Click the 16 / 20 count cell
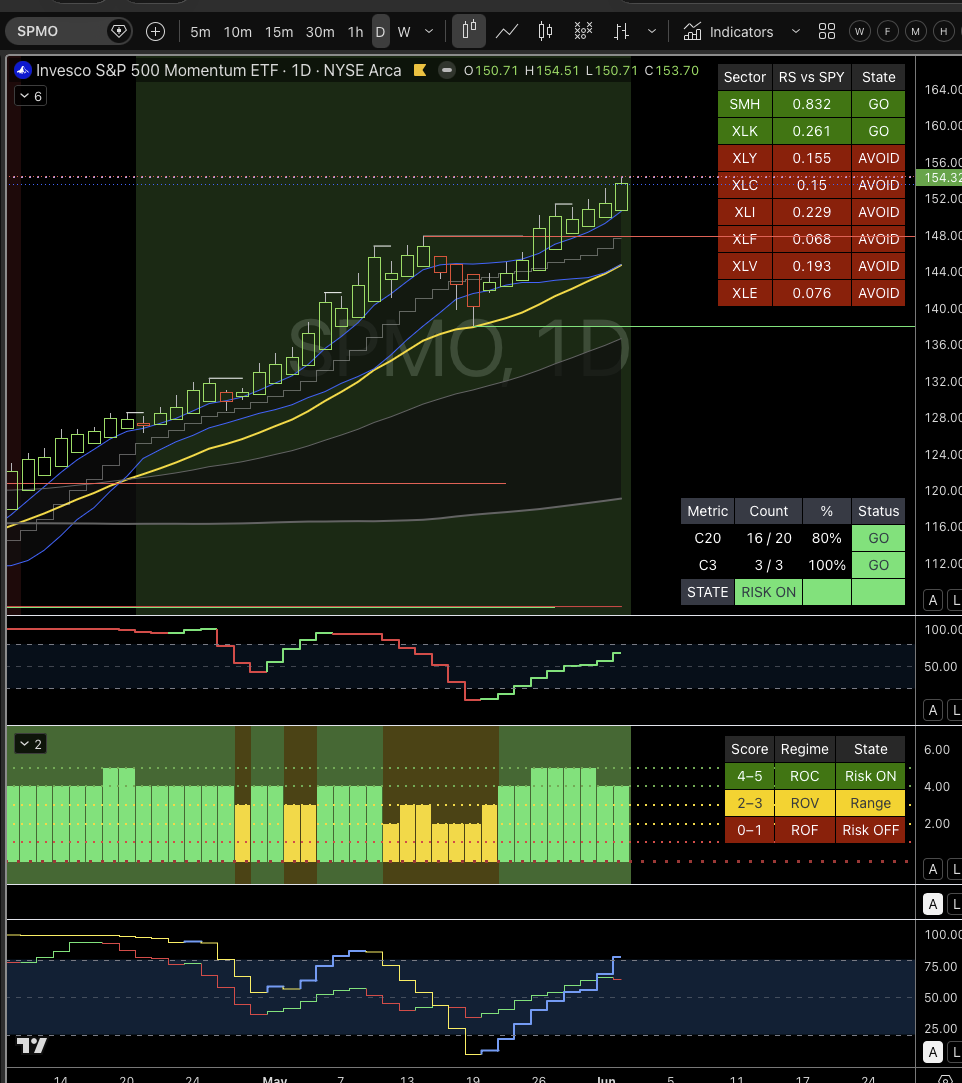The width and height of the screenshot is (962, 1083). [769, 538]
